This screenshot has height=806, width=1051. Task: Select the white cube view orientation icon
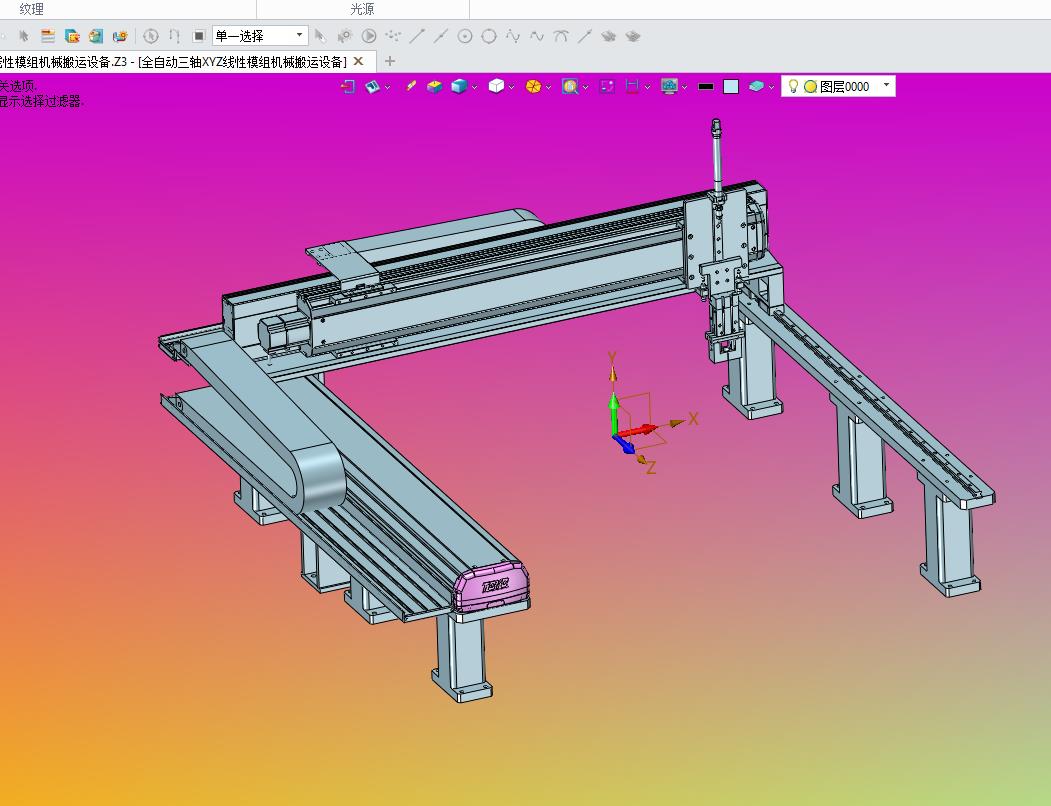point(496,86)
